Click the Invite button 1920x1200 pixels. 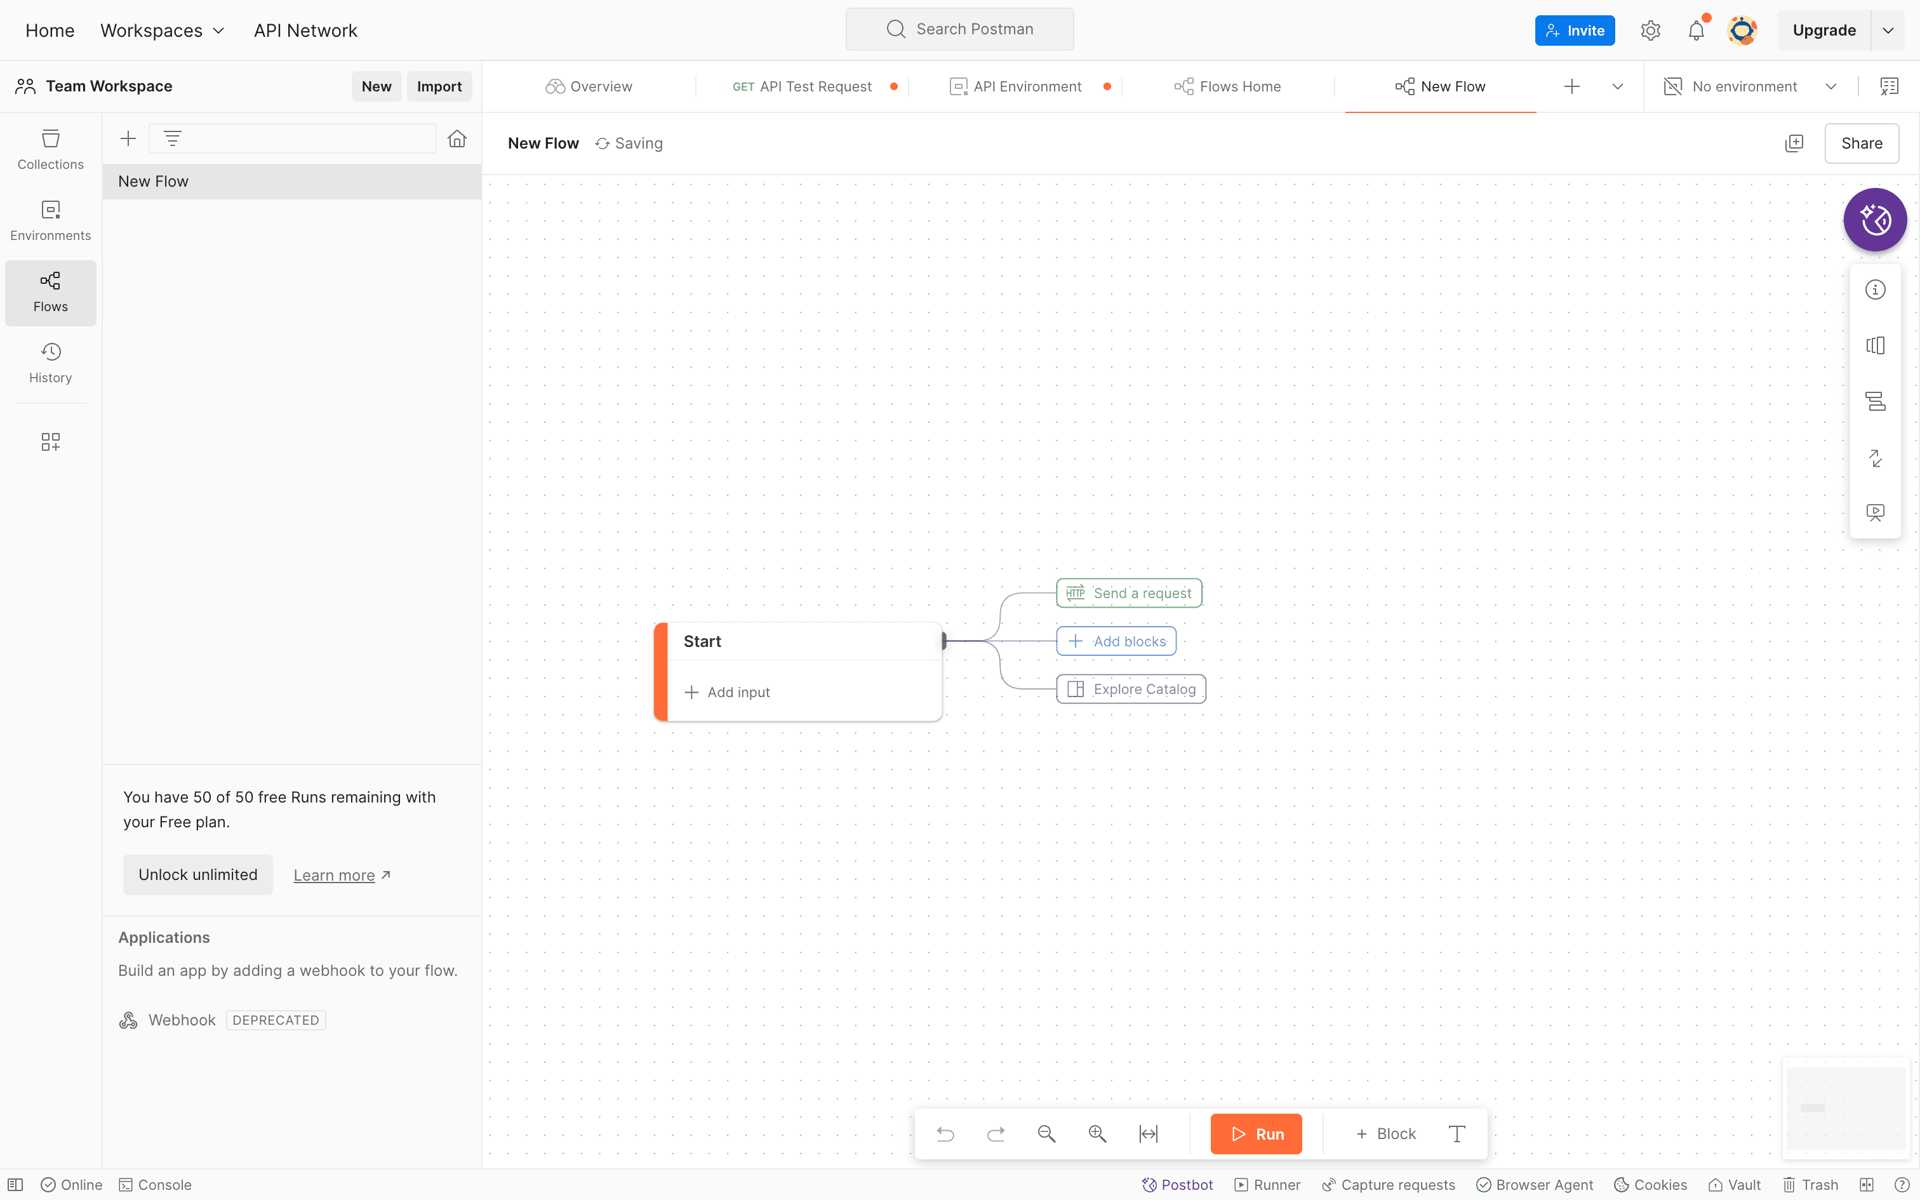1574,31
